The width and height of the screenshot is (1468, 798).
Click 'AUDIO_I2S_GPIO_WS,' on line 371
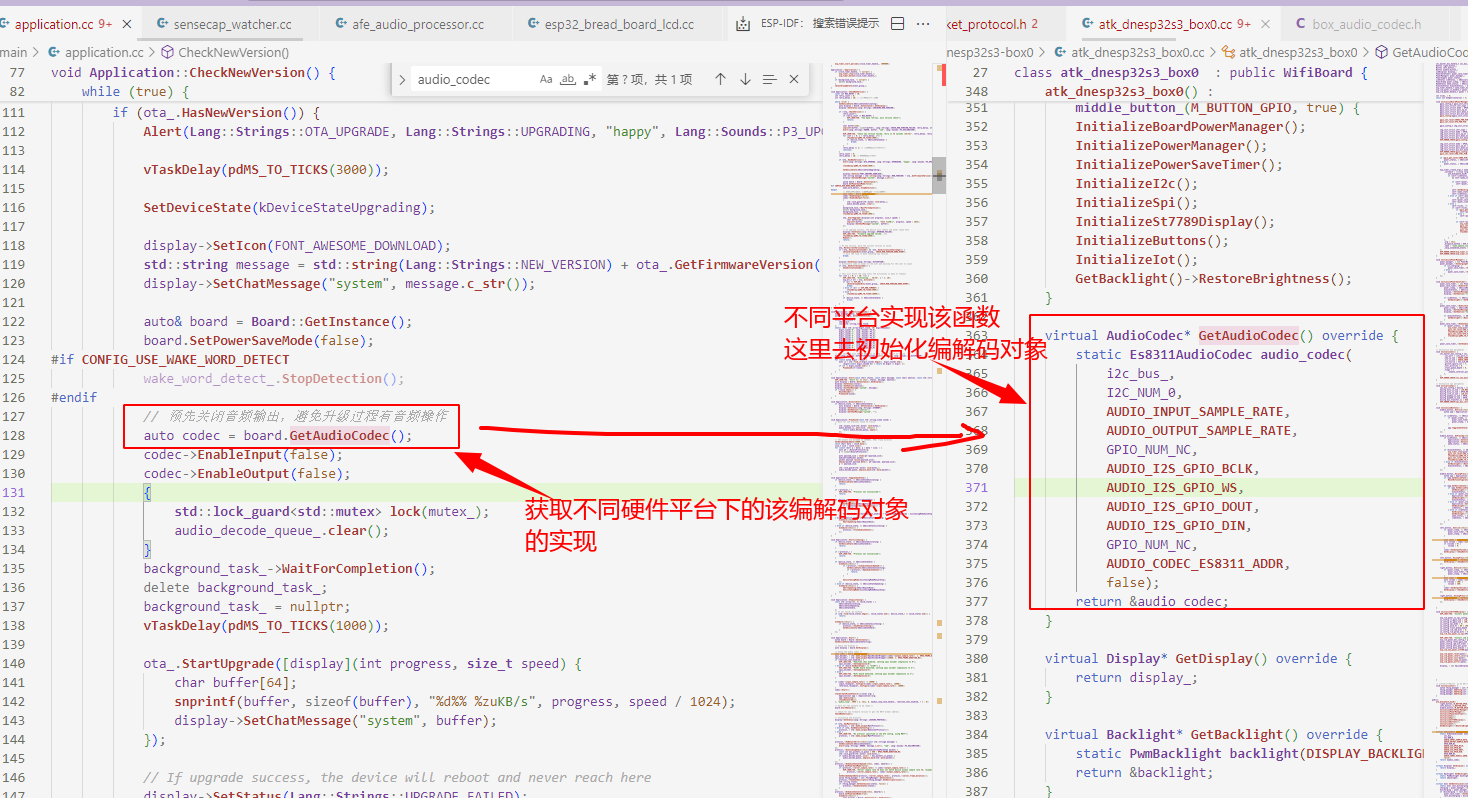[x=1176, y=488]
